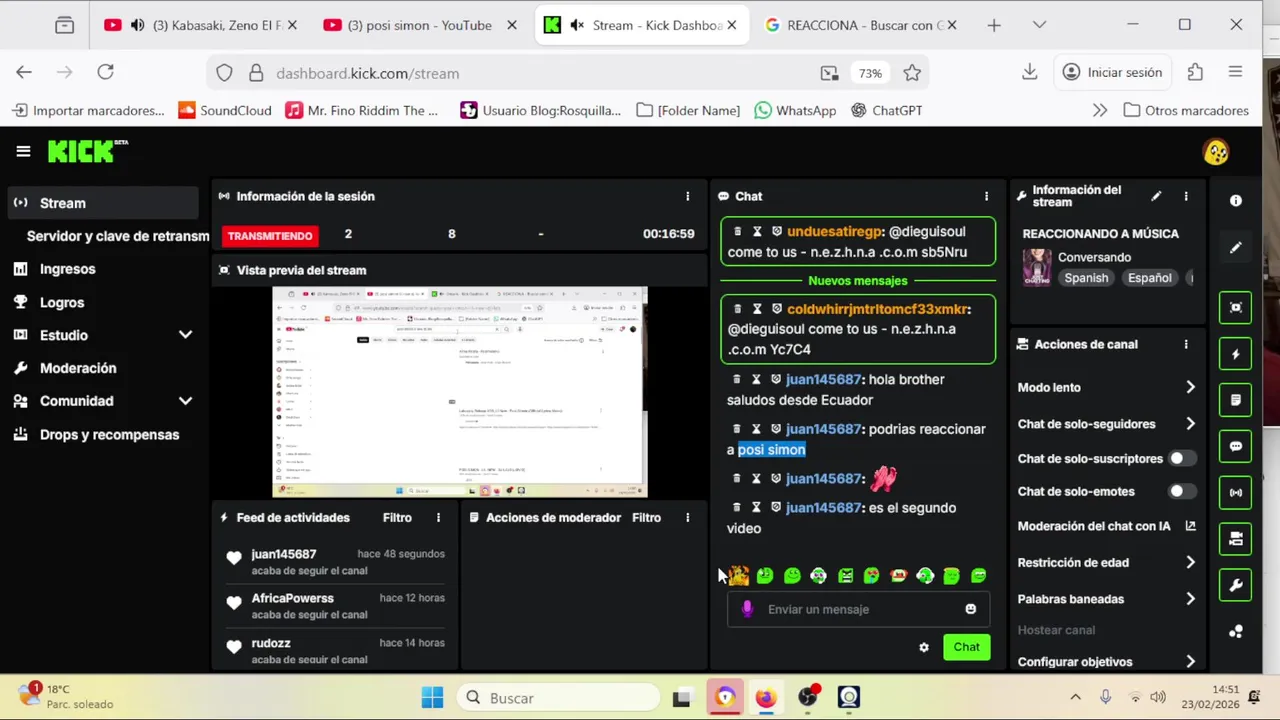Delete juan145687's hola brother message
Viewport: 1280px width, 720px height.
[737, 379]
